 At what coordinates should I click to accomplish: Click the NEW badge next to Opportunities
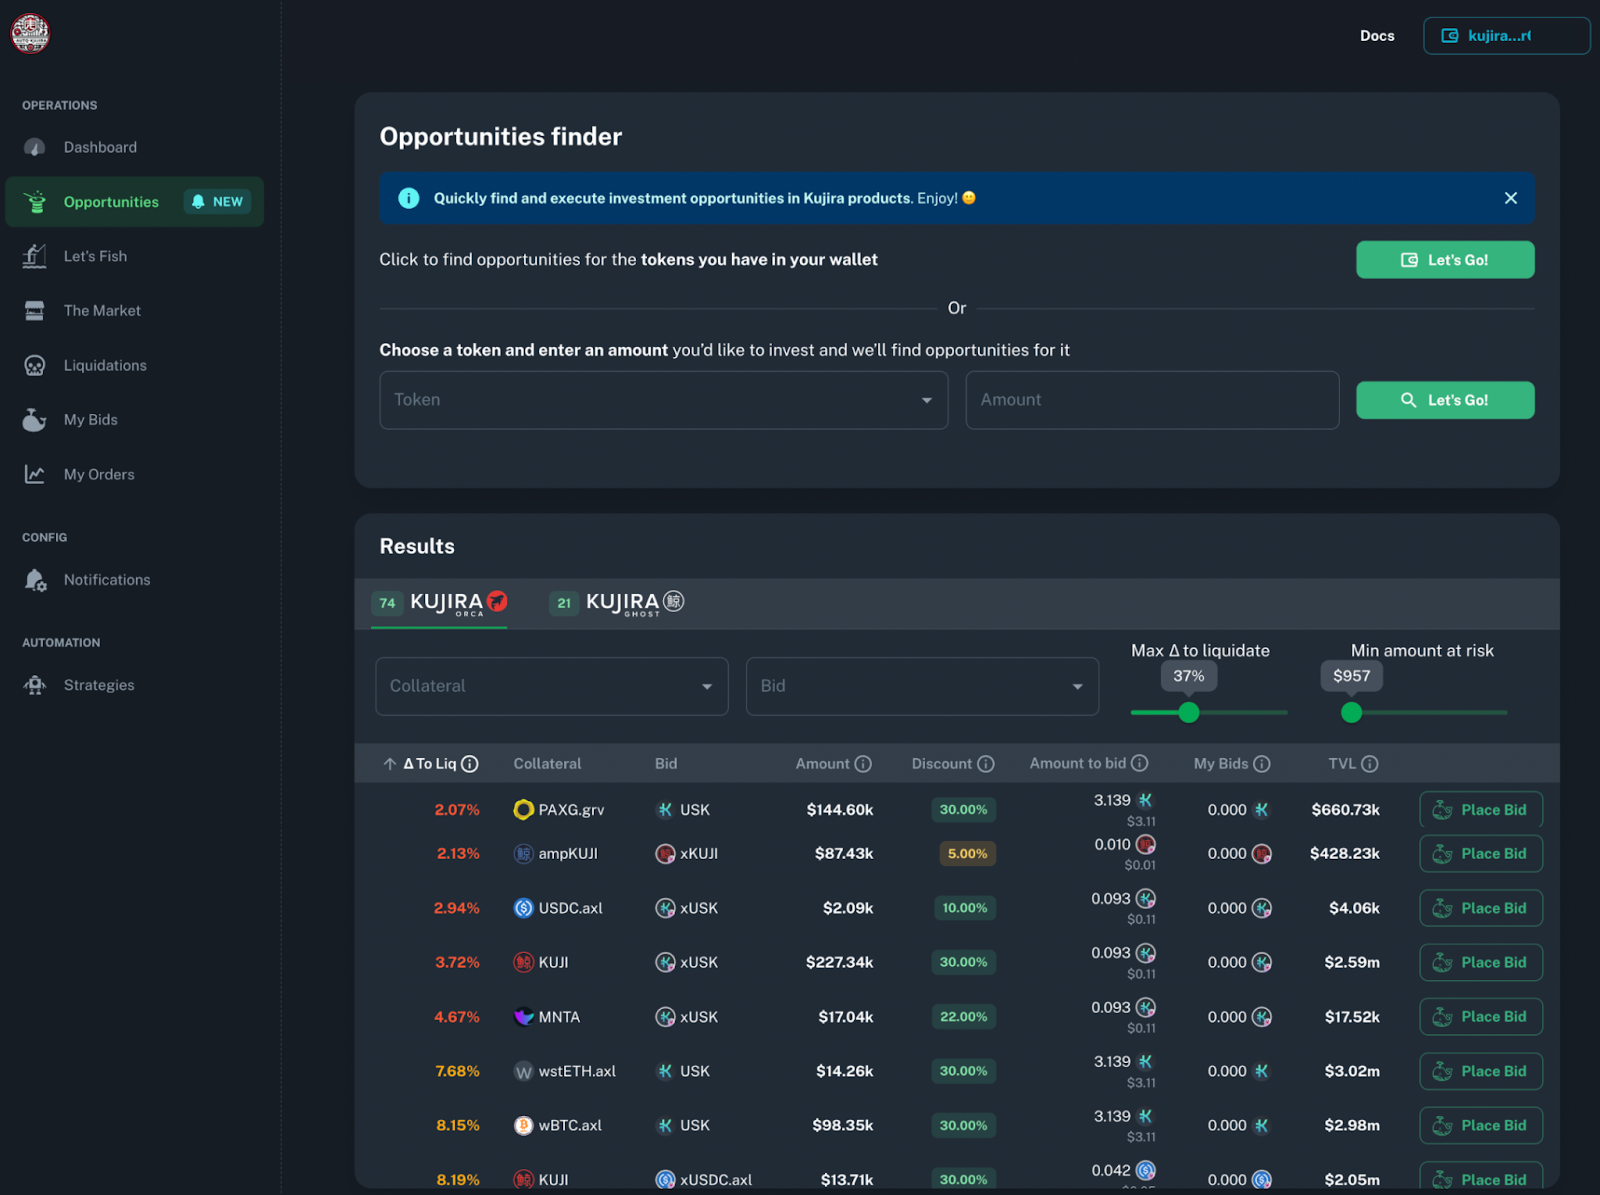217,202
